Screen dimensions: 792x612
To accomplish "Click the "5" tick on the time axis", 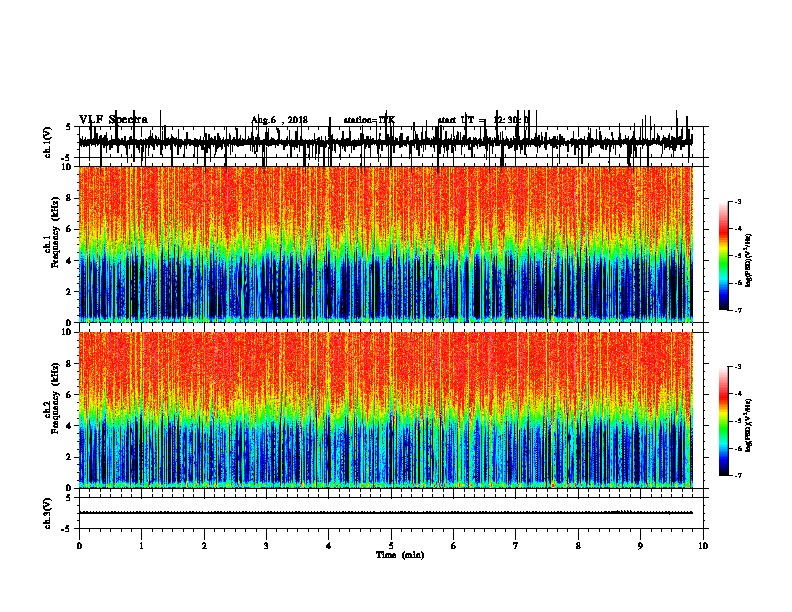I will coord(391,546).
